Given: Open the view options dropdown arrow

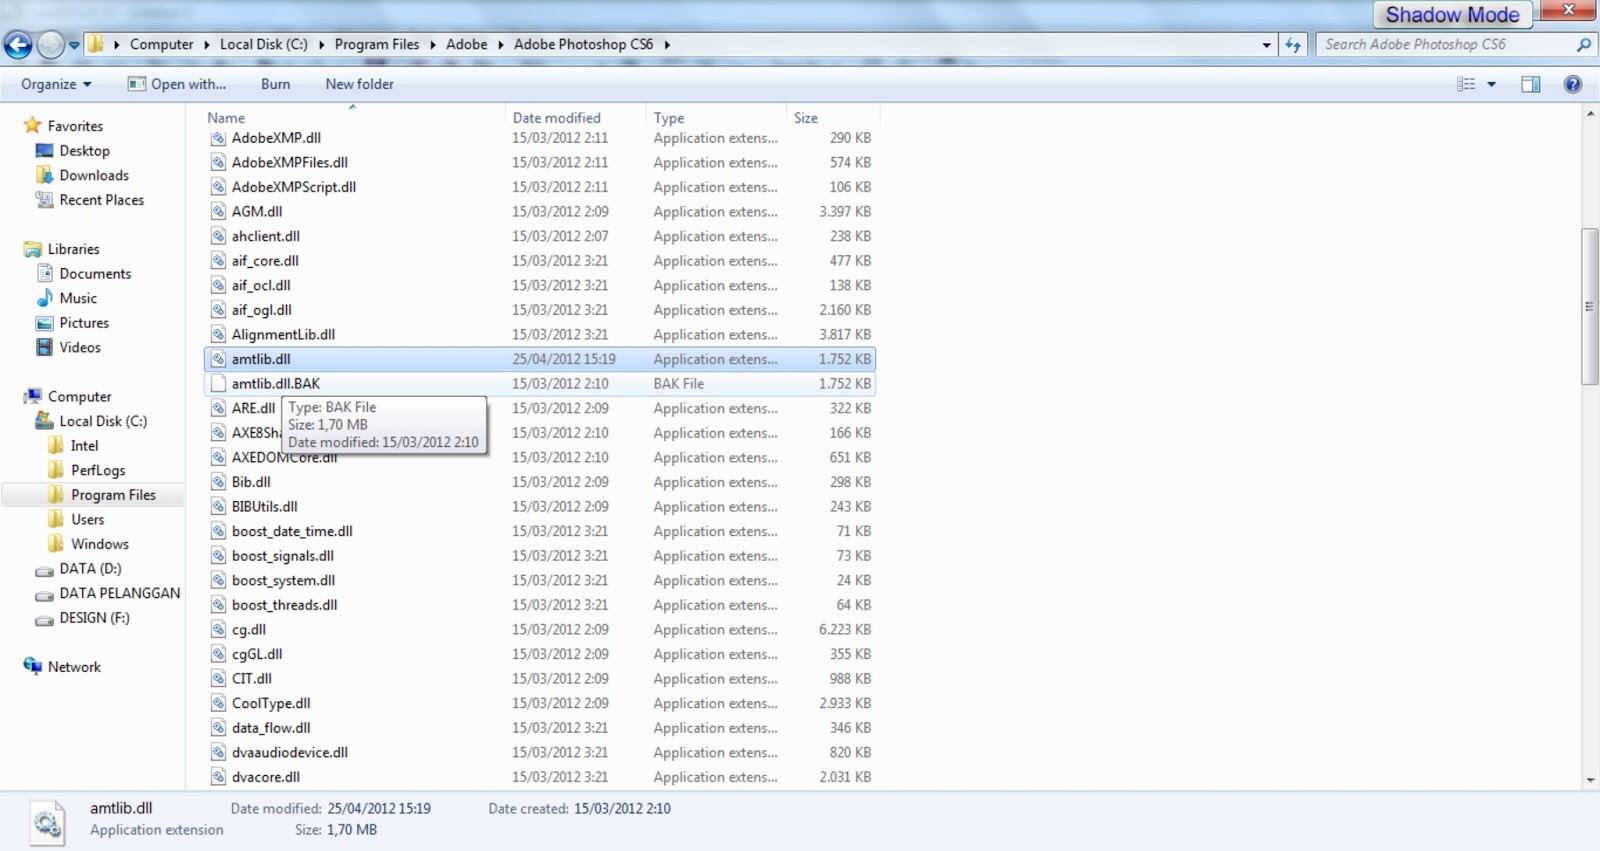Looking at the screenshot, I should pos(1491,84).
